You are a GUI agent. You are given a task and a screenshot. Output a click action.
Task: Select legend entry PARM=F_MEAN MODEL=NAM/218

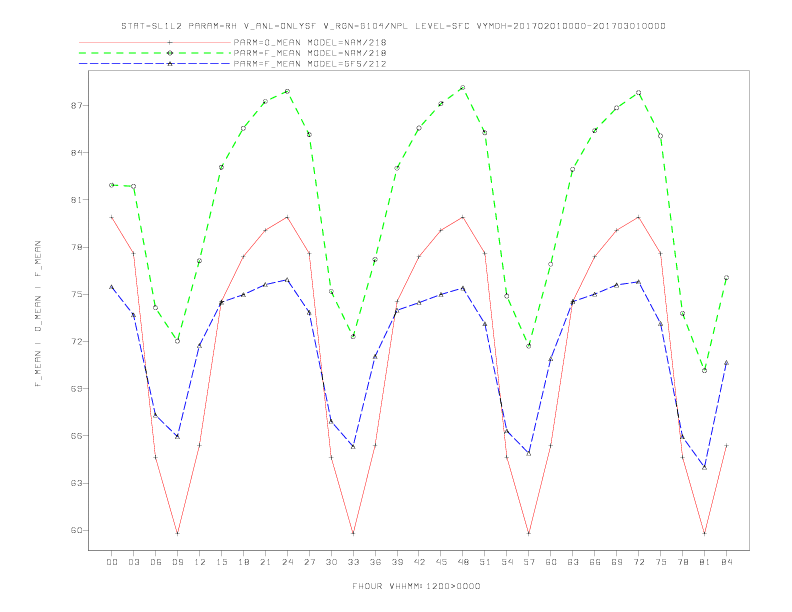tap(310, 53)
